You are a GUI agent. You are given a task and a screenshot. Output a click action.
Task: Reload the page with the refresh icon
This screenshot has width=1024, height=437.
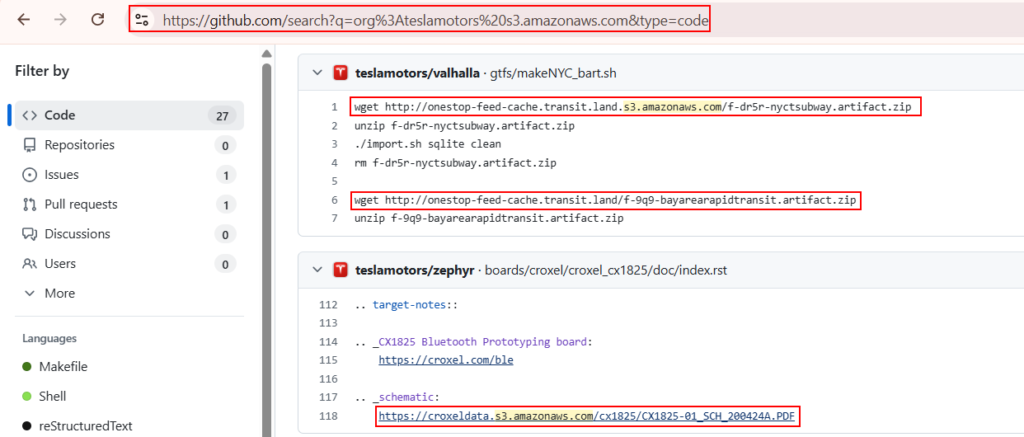[98, 20]
